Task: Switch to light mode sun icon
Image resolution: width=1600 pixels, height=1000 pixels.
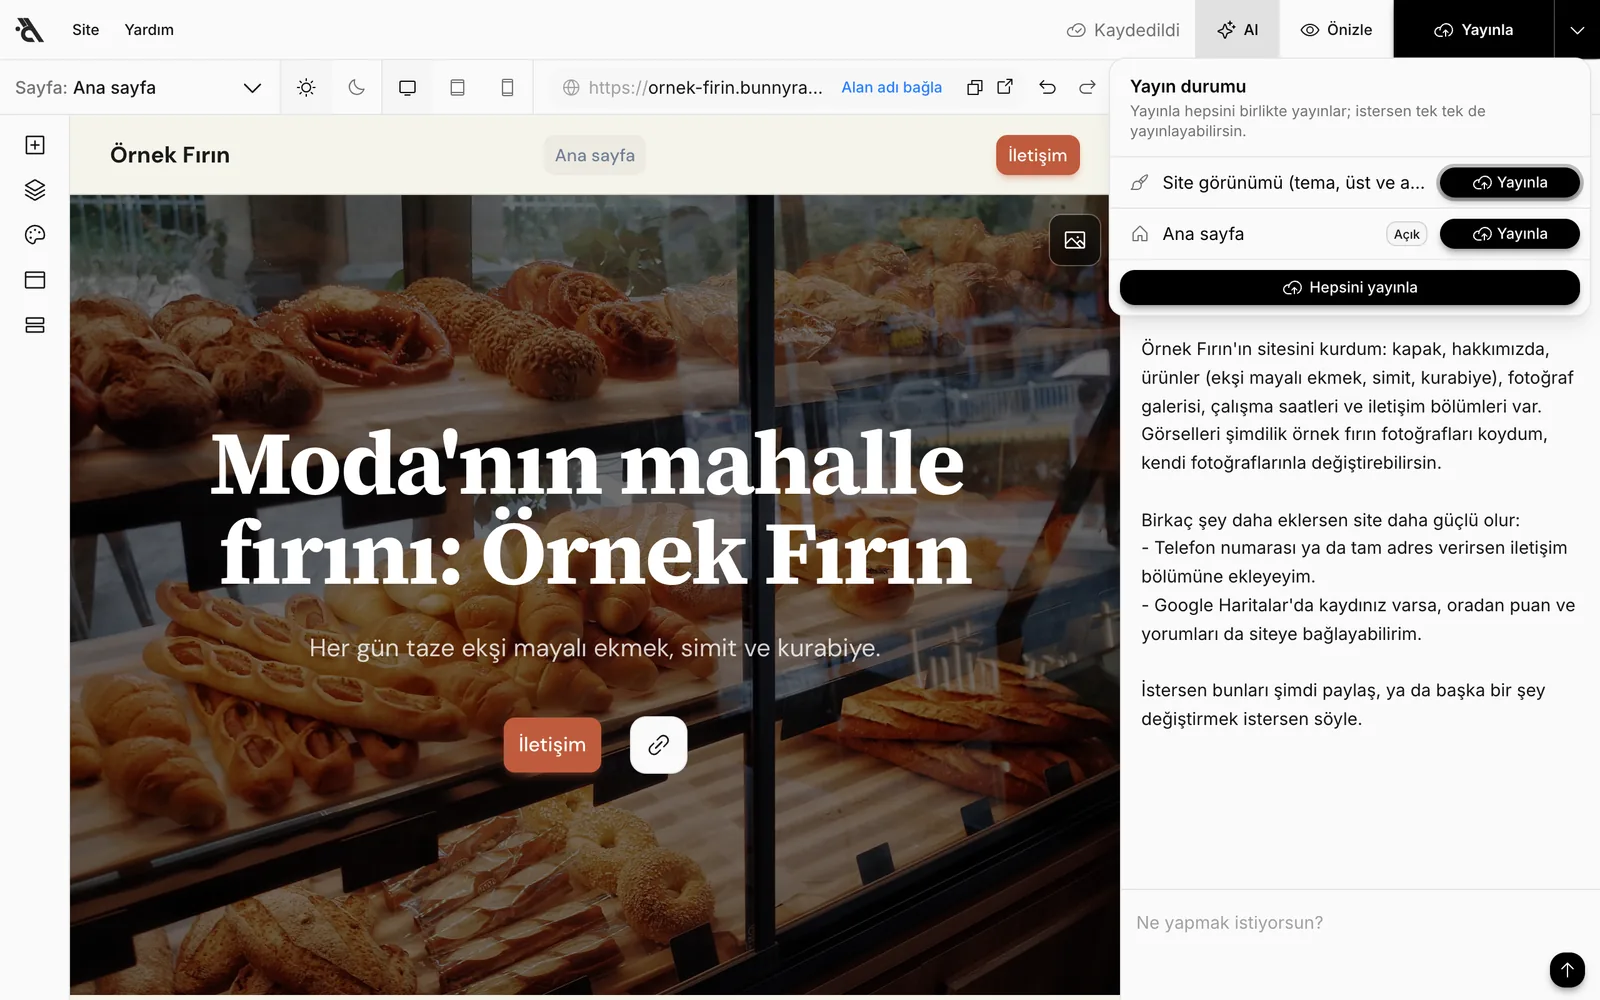Action: pyautogui.click(x=306, y=88)
